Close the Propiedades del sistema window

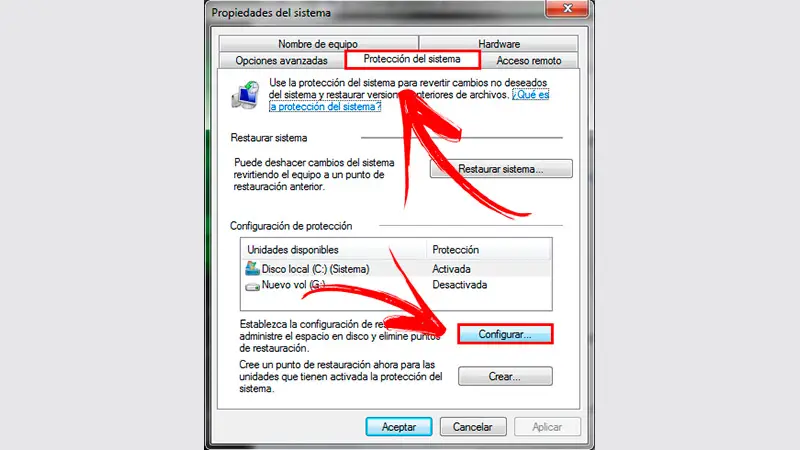566,9
